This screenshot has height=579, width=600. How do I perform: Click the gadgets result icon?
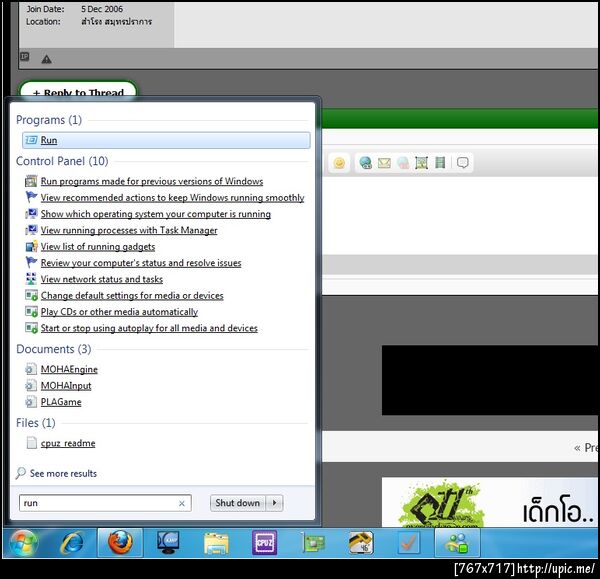[x=31, y=246]
